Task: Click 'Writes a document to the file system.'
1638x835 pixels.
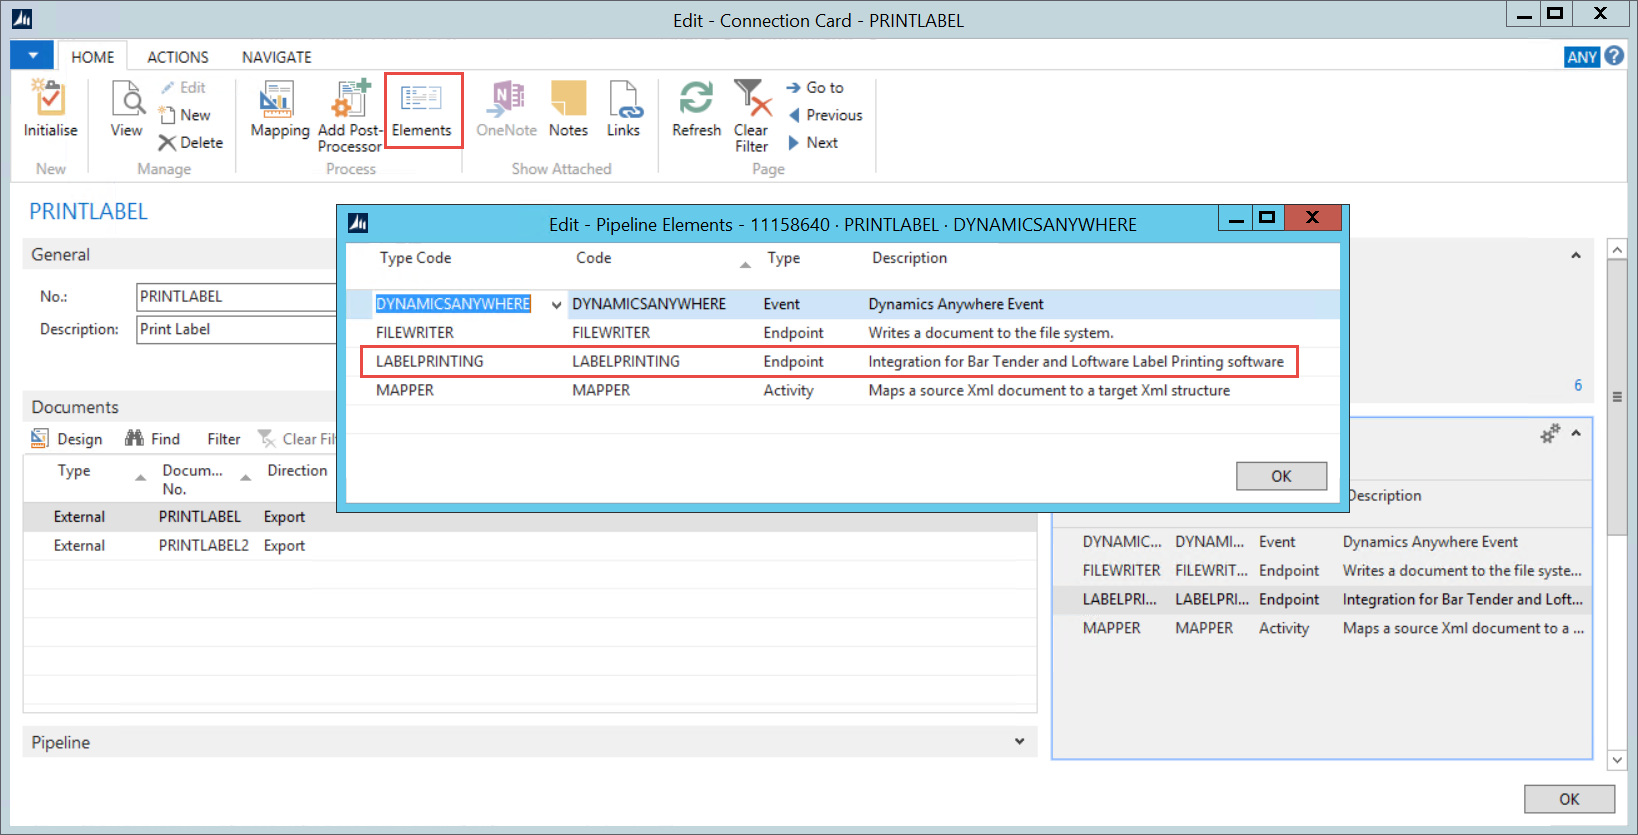Action: point(990,333)
